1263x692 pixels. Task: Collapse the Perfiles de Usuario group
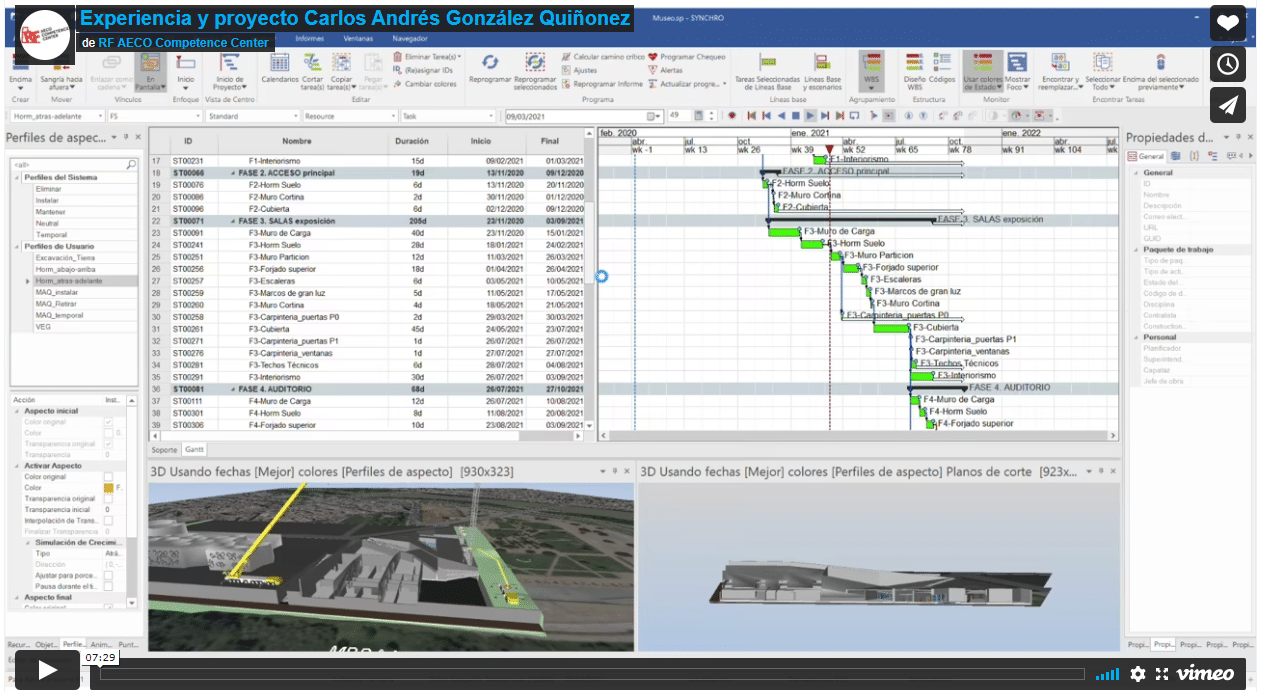(16, 246)
